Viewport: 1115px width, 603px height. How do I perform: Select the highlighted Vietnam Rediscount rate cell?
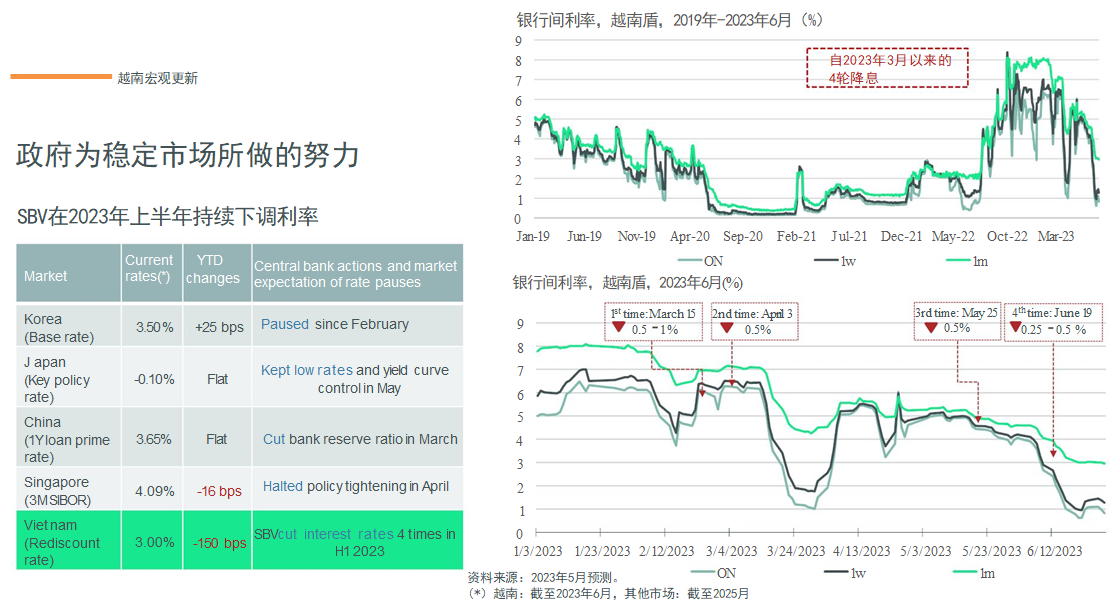[x=68, y=541]
